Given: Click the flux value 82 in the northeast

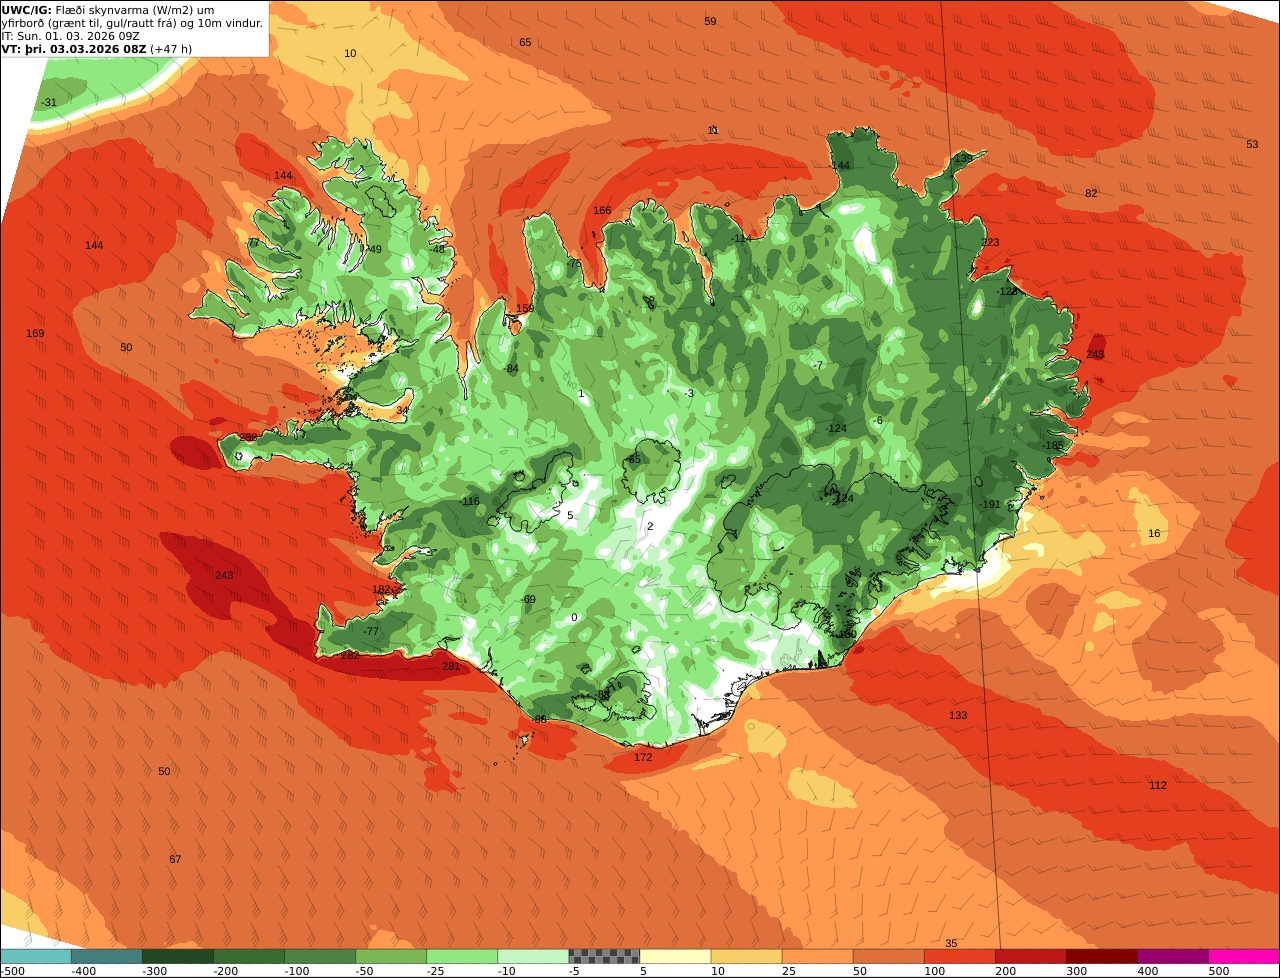Looking at the screenshot, I should click(1091, 193).
